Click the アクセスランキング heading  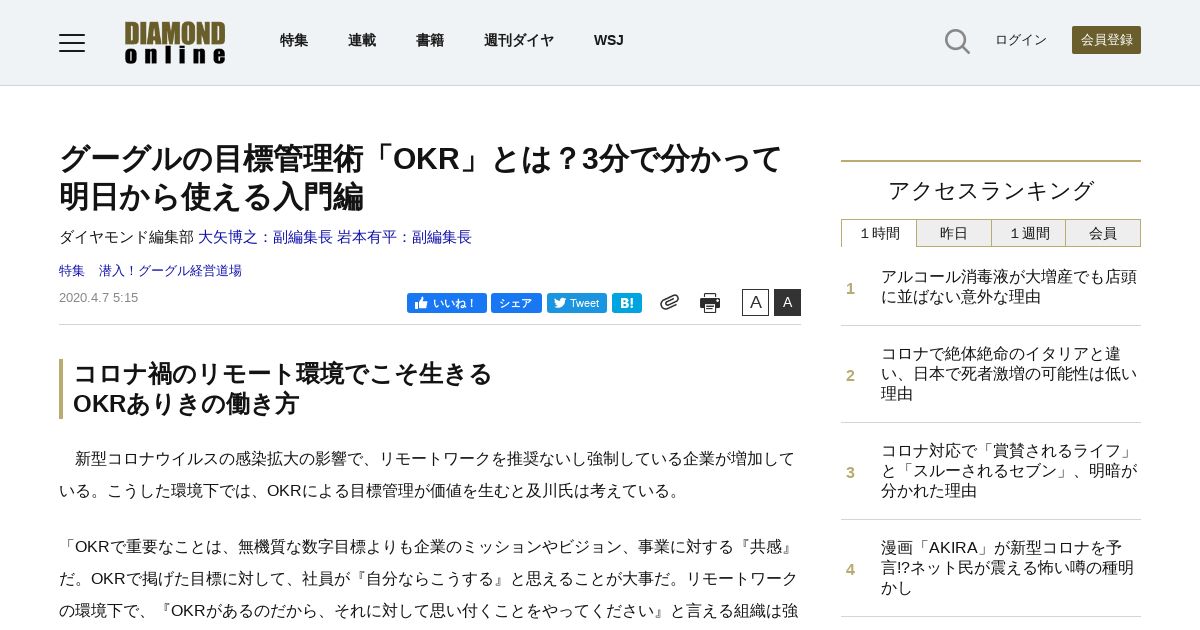click(991, 190)
